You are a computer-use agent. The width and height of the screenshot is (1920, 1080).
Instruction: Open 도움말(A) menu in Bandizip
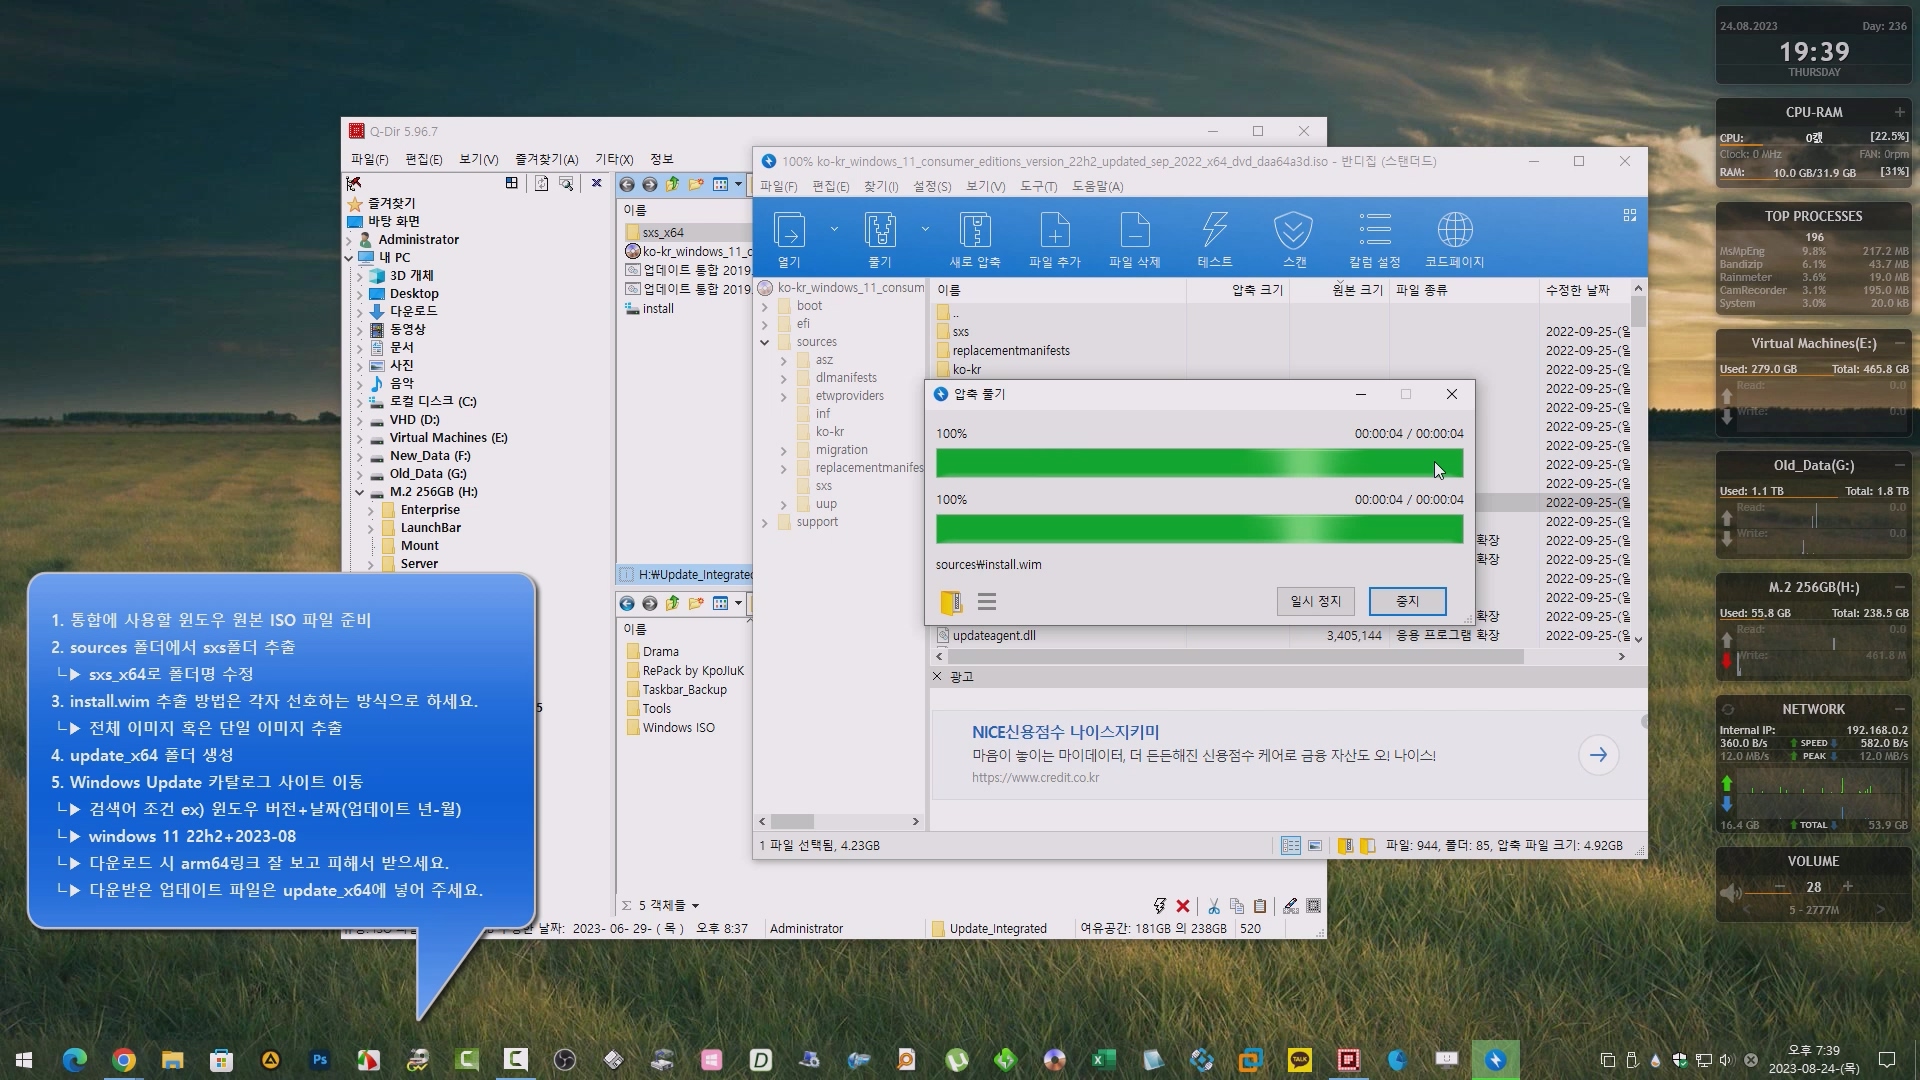[1097, 187]
